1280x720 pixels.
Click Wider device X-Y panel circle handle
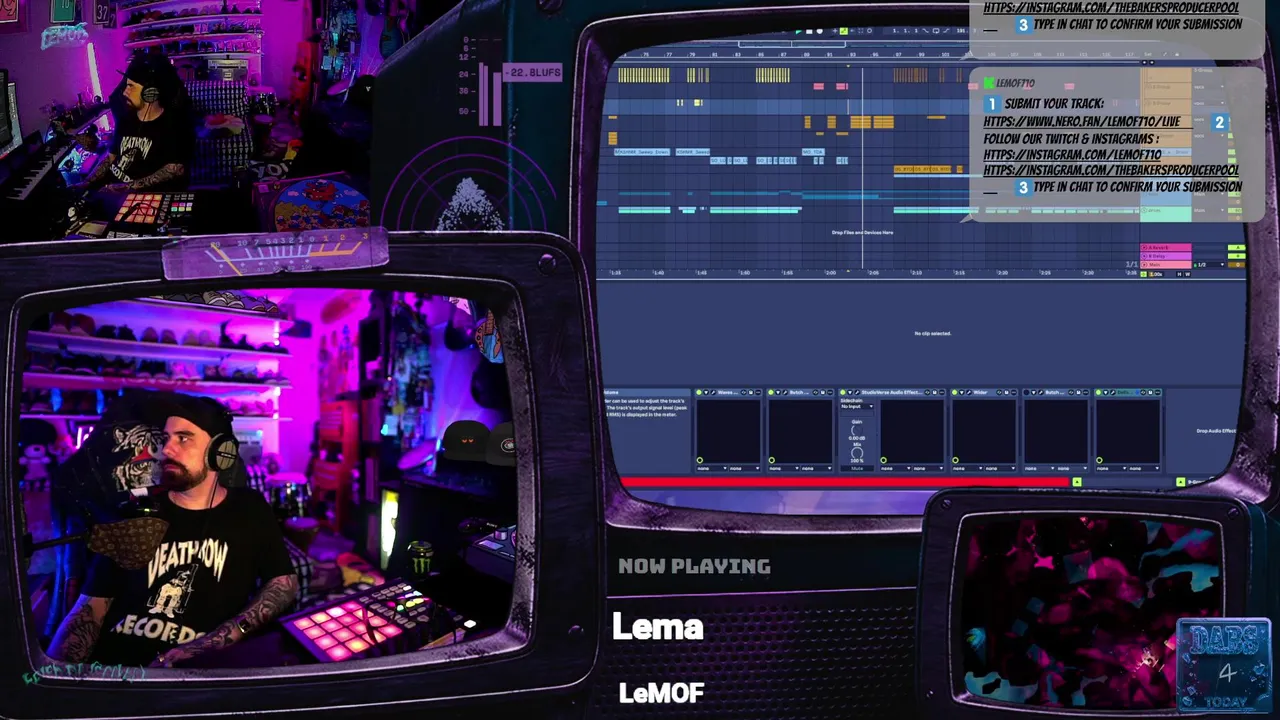955,460
